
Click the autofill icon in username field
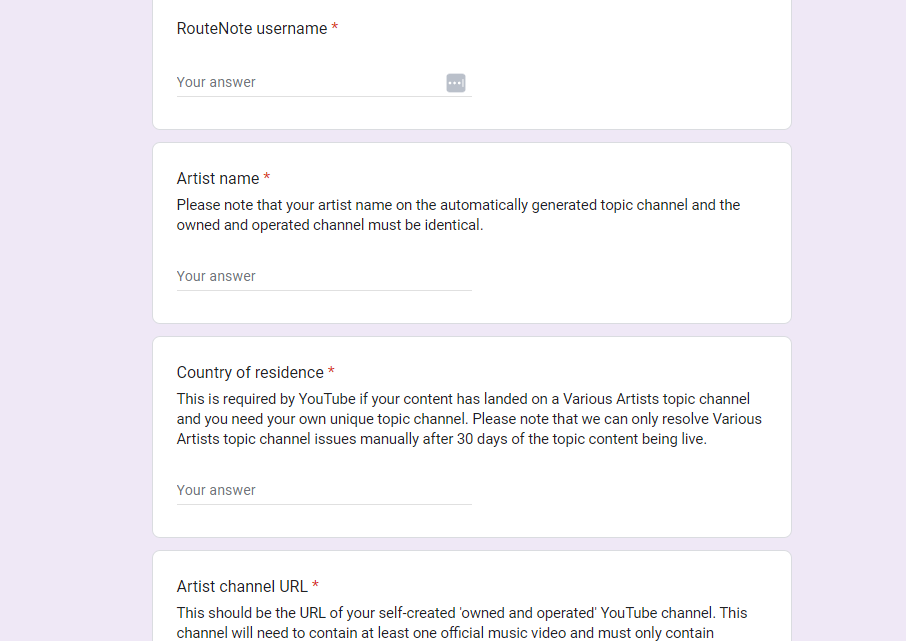[456, 83]
